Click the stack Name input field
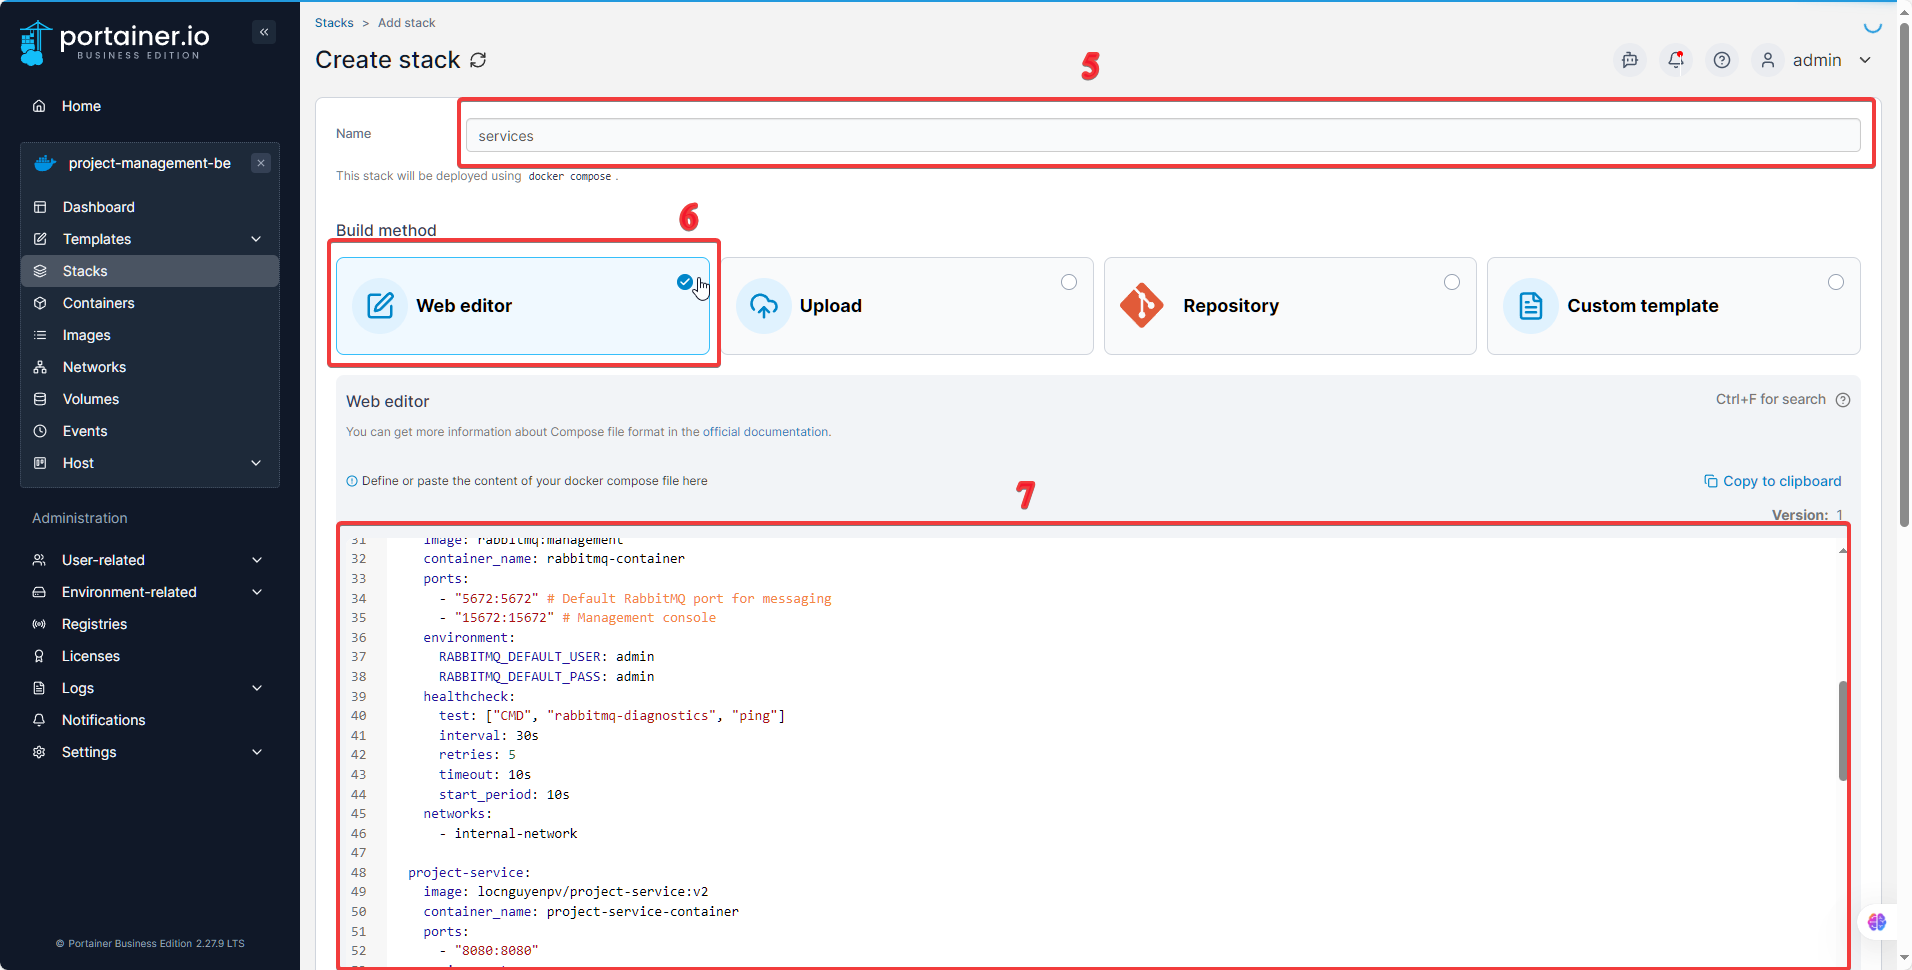The height and width of the screenshot is (970, 1912). [1162, 136]
